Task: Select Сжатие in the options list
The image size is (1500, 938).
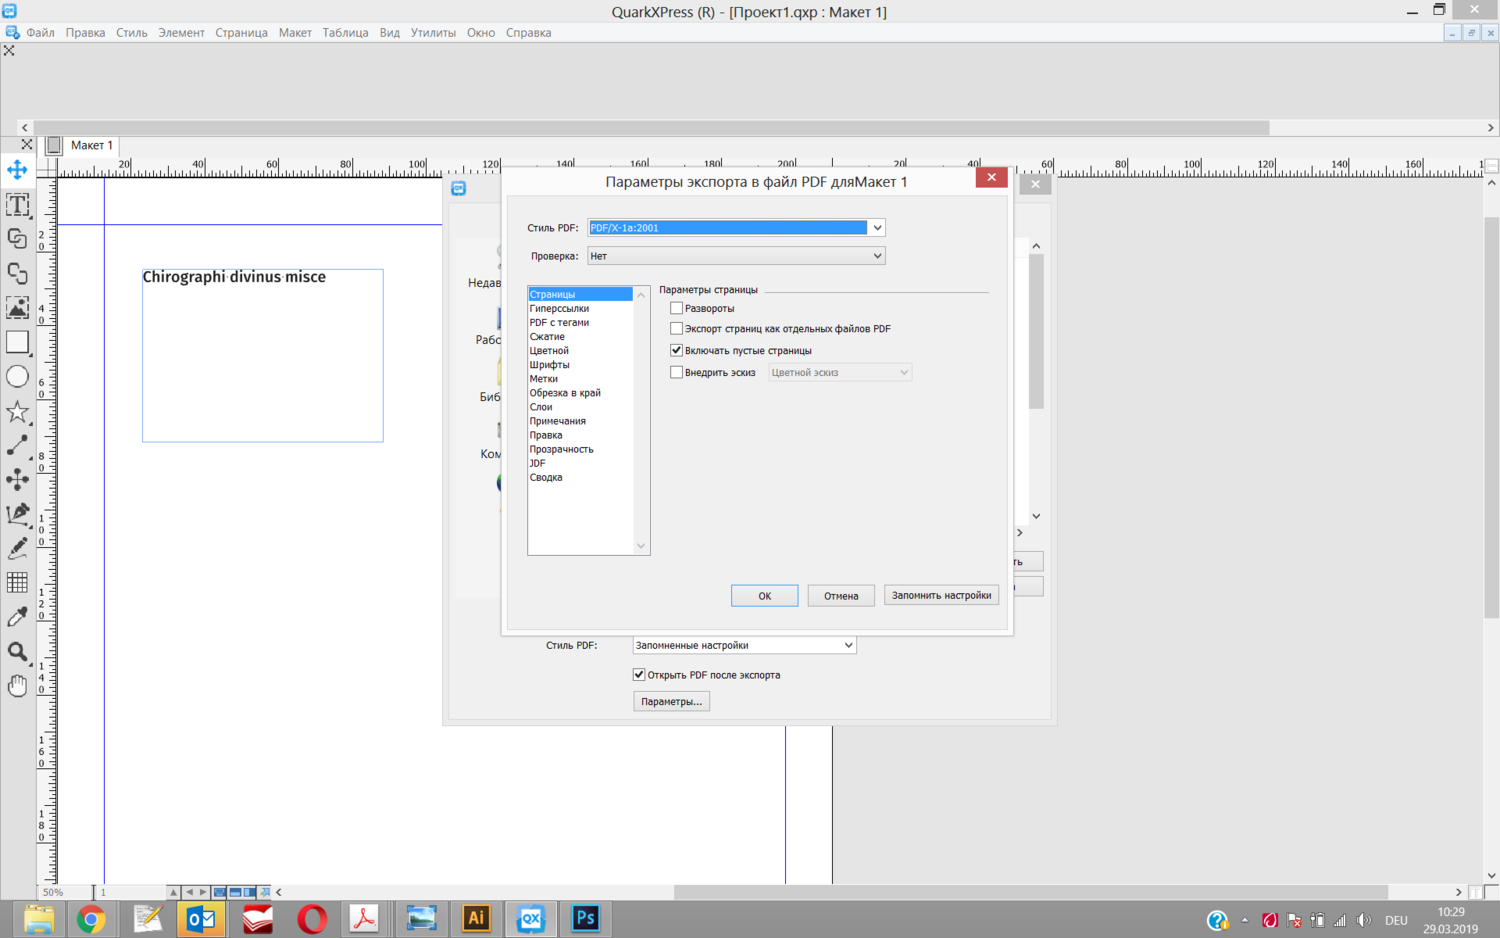Action: point(547,337)
